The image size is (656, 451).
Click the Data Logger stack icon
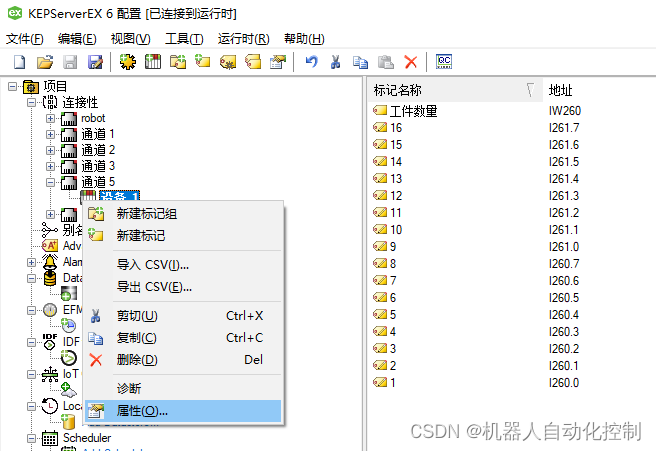50,278
